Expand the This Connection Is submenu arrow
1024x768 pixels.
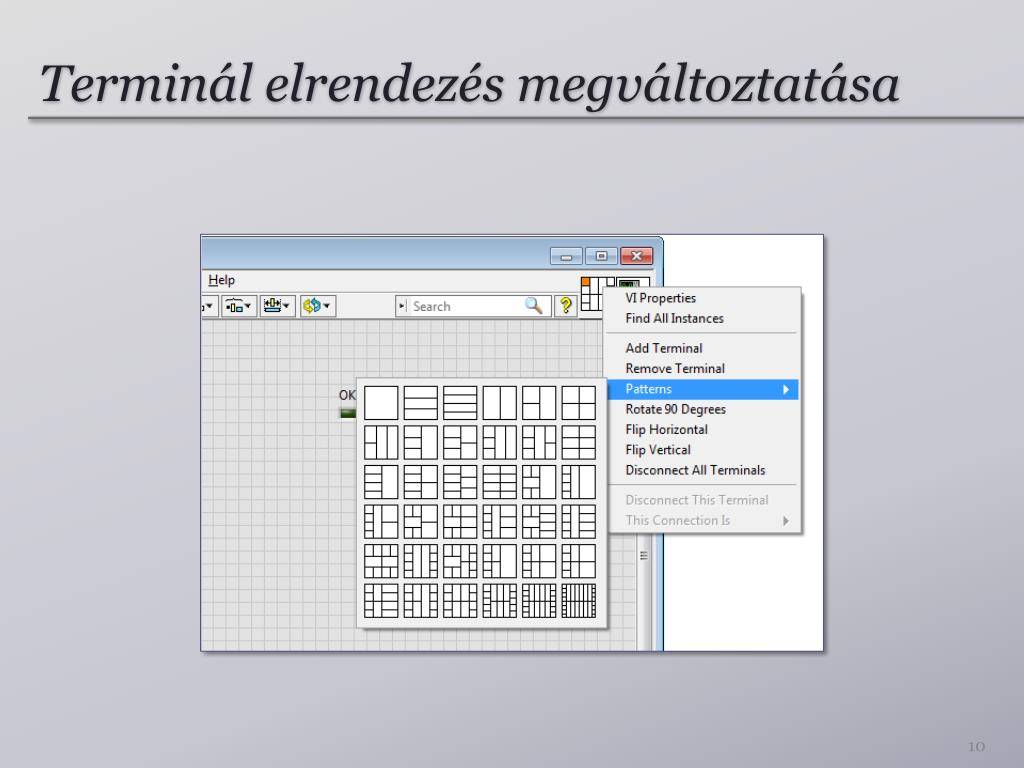click(x=786, y=520)
